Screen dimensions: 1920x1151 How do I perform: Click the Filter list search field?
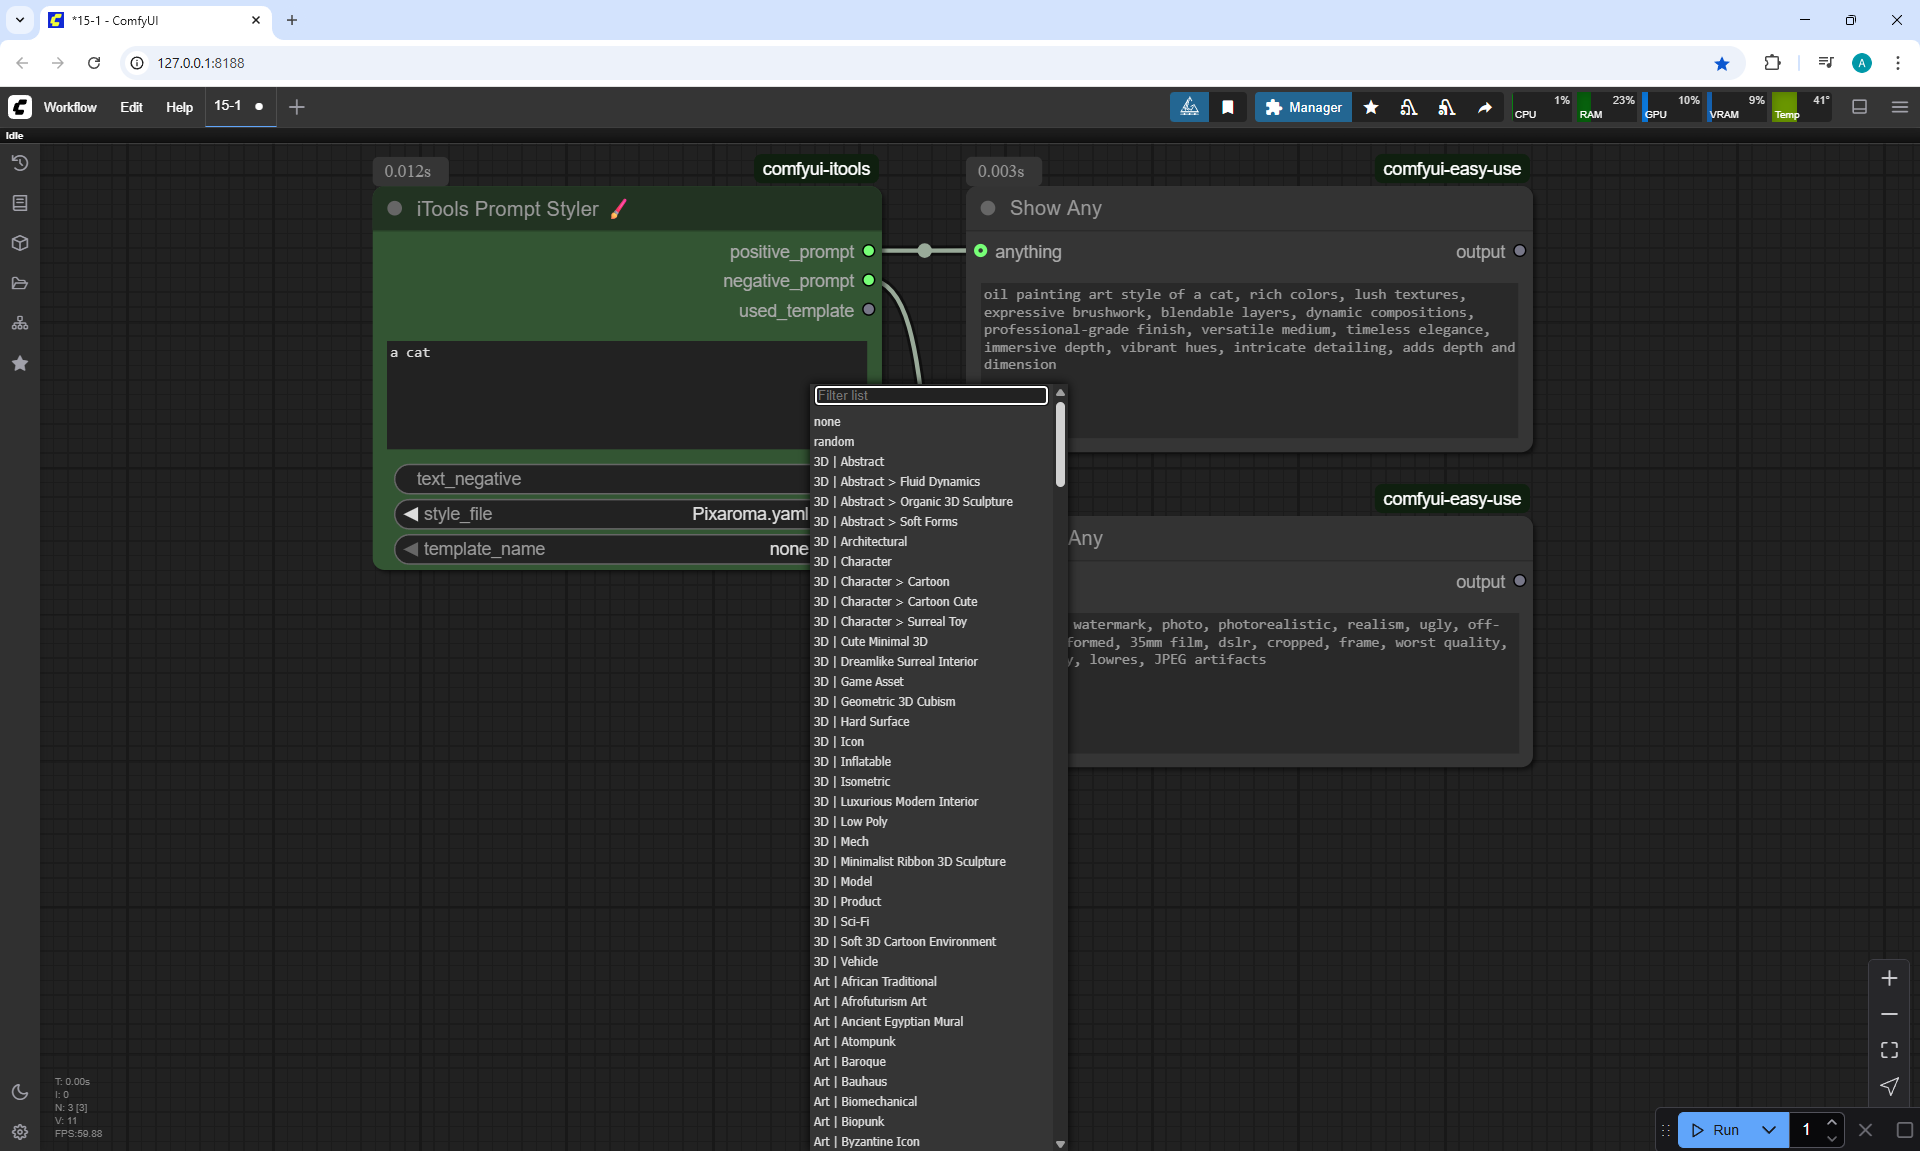[x=930, y=396]
